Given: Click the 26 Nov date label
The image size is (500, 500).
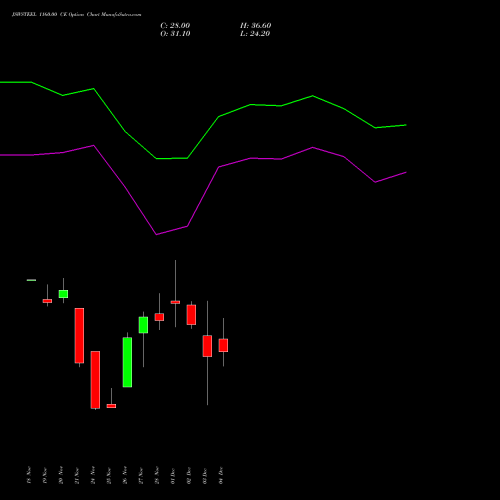Looking at the screenshot, I should click(125, 475).
